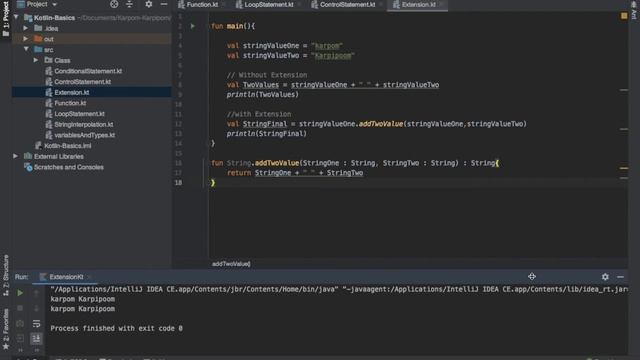Click the return statement on line 17
This screenshot has height=360, width=640.
point(295,173)
